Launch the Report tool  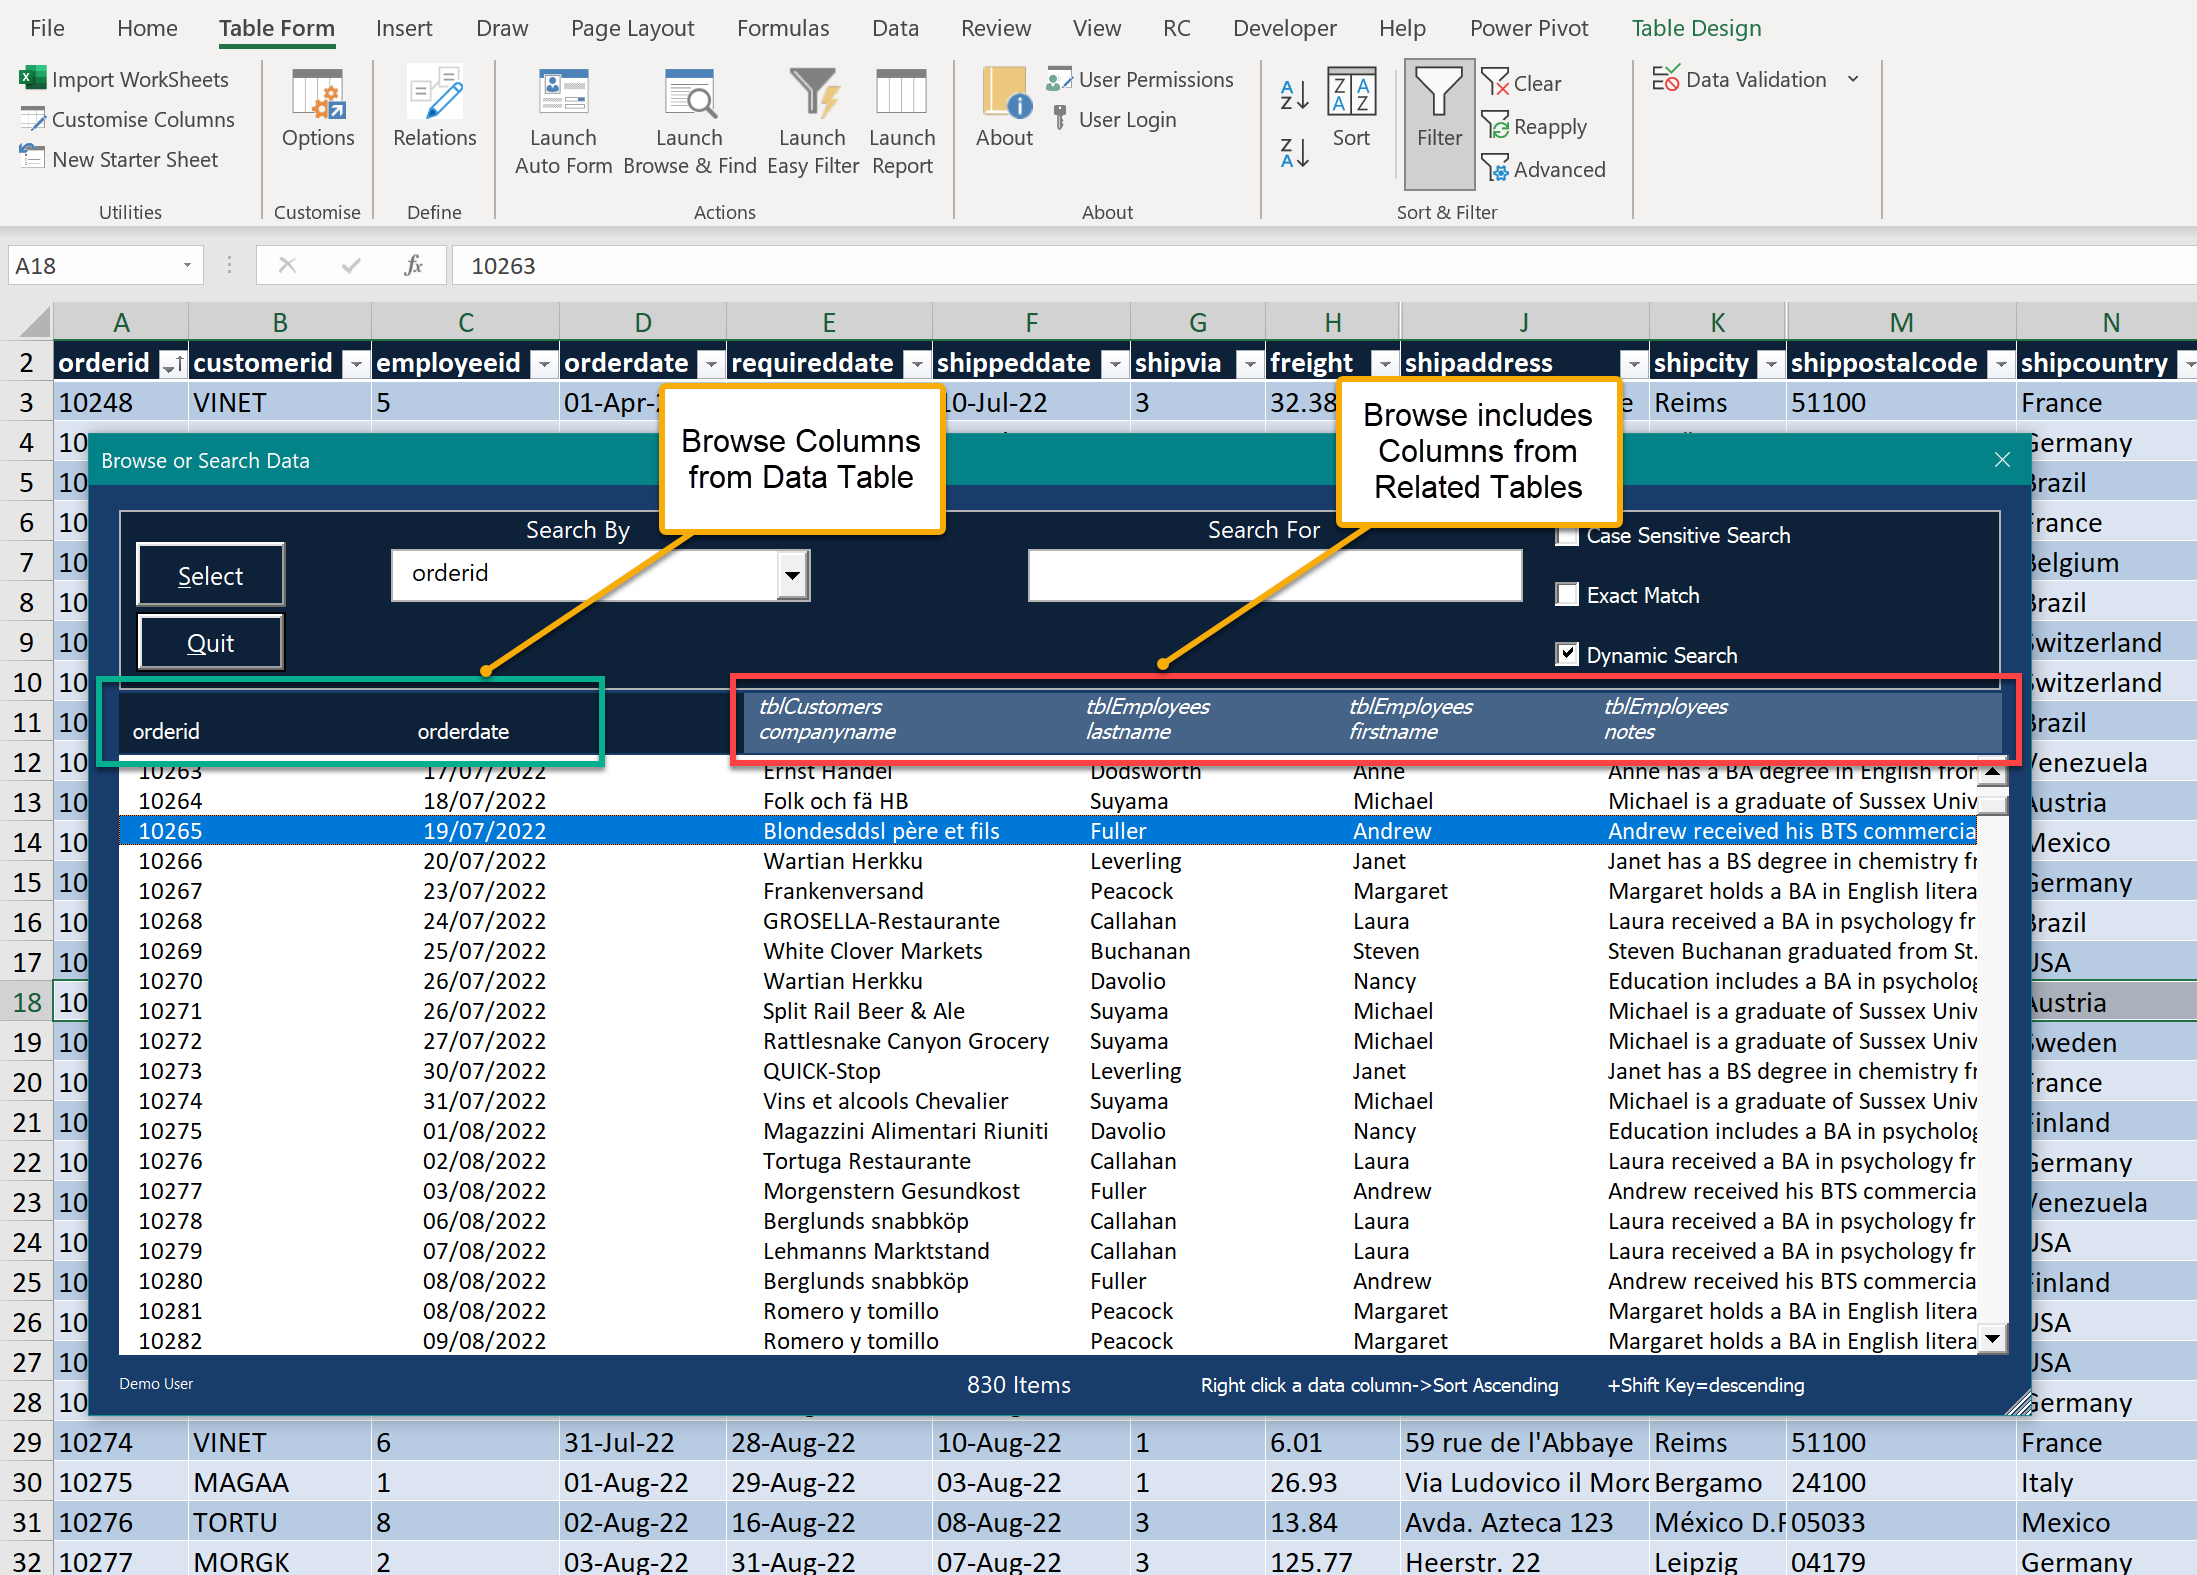pyautogui.click(x=902, y=122)
